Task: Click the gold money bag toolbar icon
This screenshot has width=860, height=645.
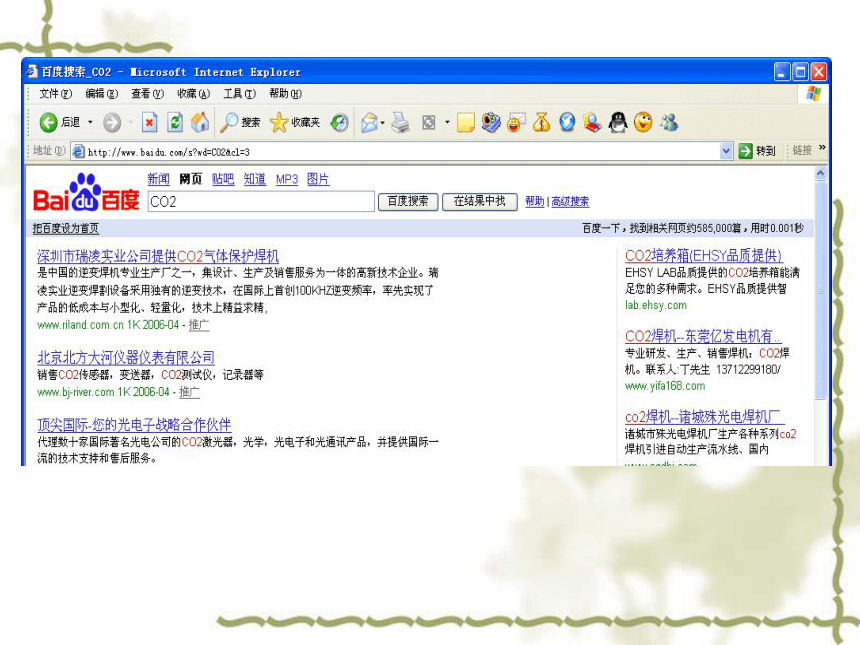Action: point(542,122)
